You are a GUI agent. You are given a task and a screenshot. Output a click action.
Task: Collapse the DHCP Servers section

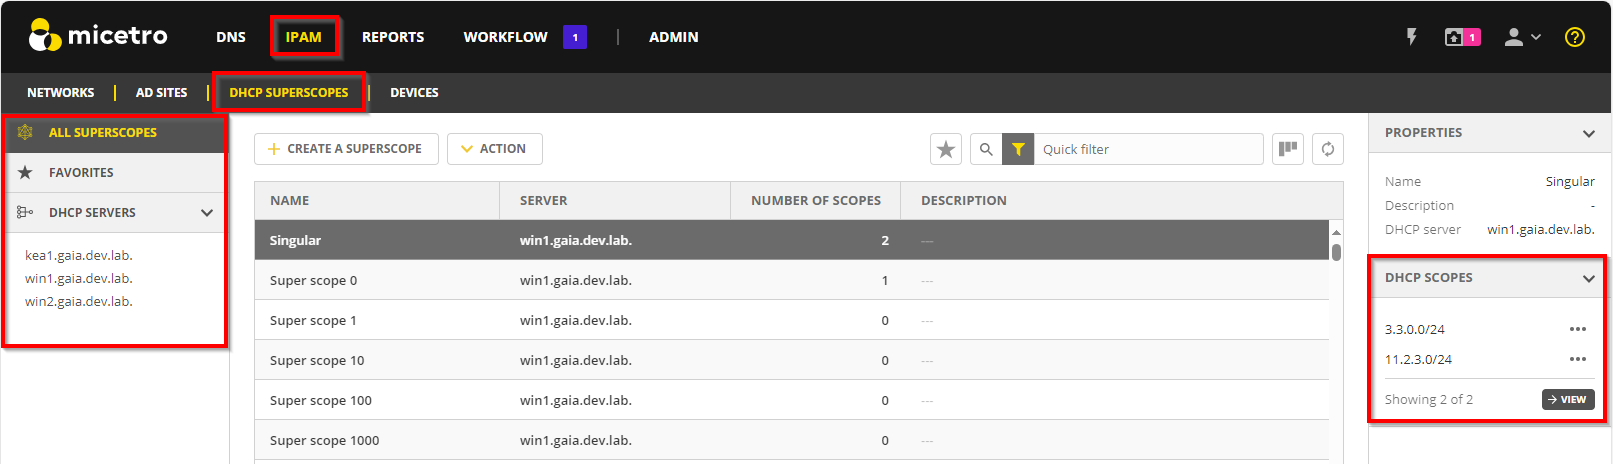tap(207, 213)
